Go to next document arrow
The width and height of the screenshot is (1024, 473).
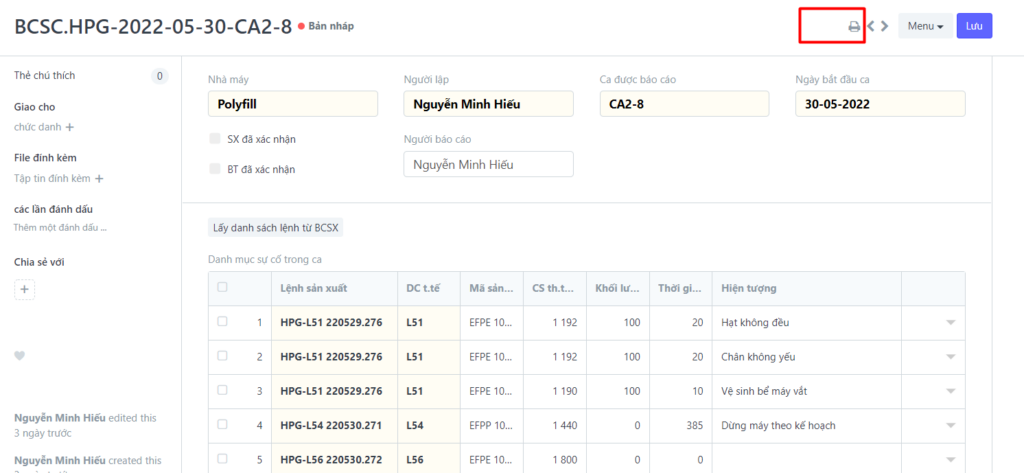click(x=885, y=26)
